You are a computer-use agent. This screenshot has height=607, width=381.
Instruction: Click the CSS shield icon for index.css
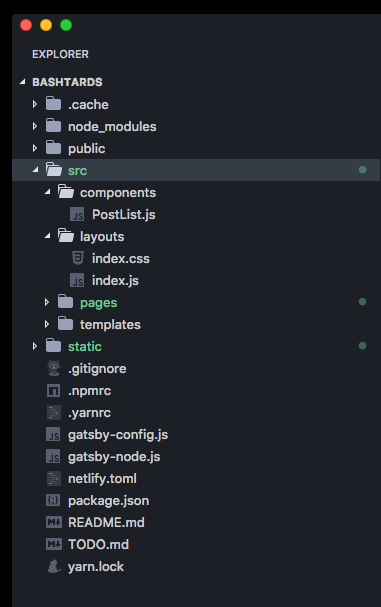coord(77,258)
